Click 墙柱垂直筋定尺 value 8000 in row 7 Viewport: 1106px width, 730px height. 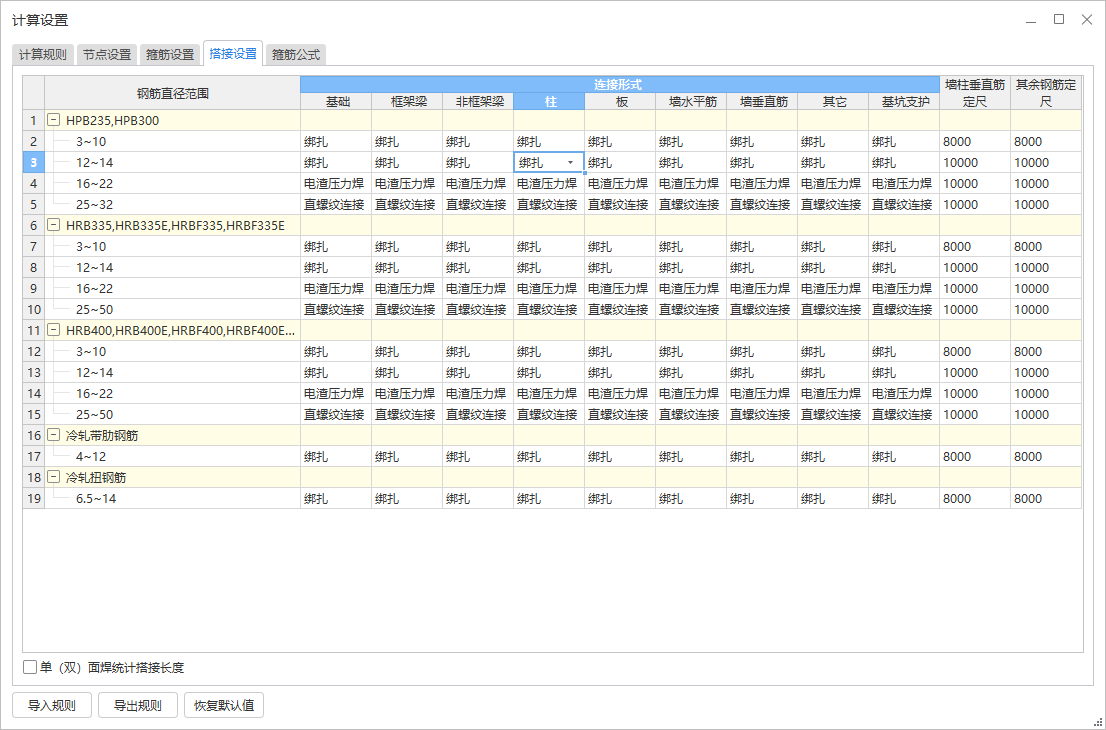tap(975, 247)
